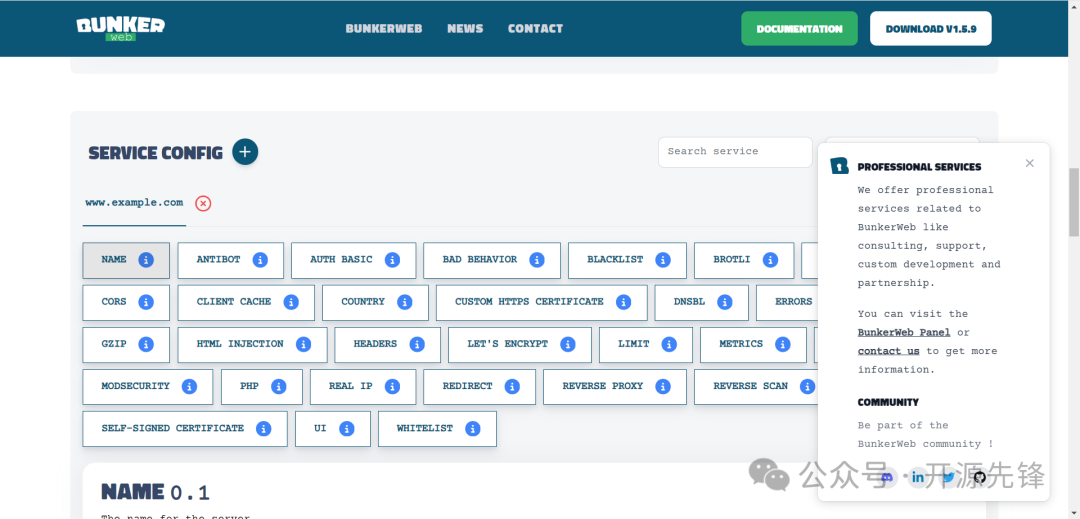Open REAL IP info icon
The image size is (1080, 519).
[x=392, y=386]
